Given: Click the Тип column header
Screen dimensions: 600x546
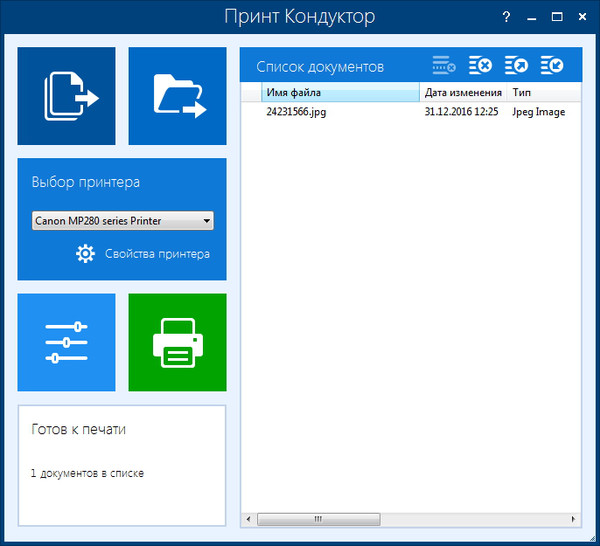Looking at the screenshot, I should pos(540,93).
